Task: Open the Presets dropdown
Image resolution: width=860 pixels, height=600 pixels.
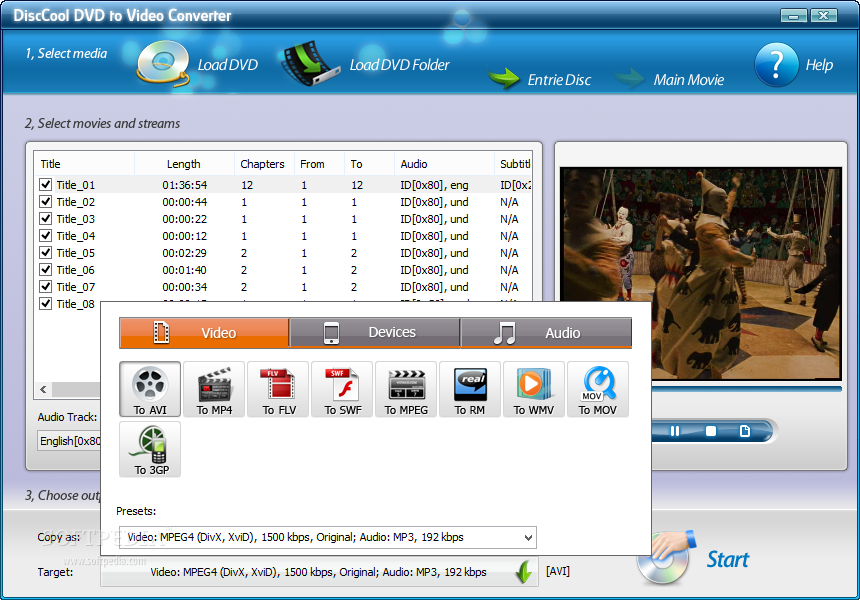Action: coord(327,537)
